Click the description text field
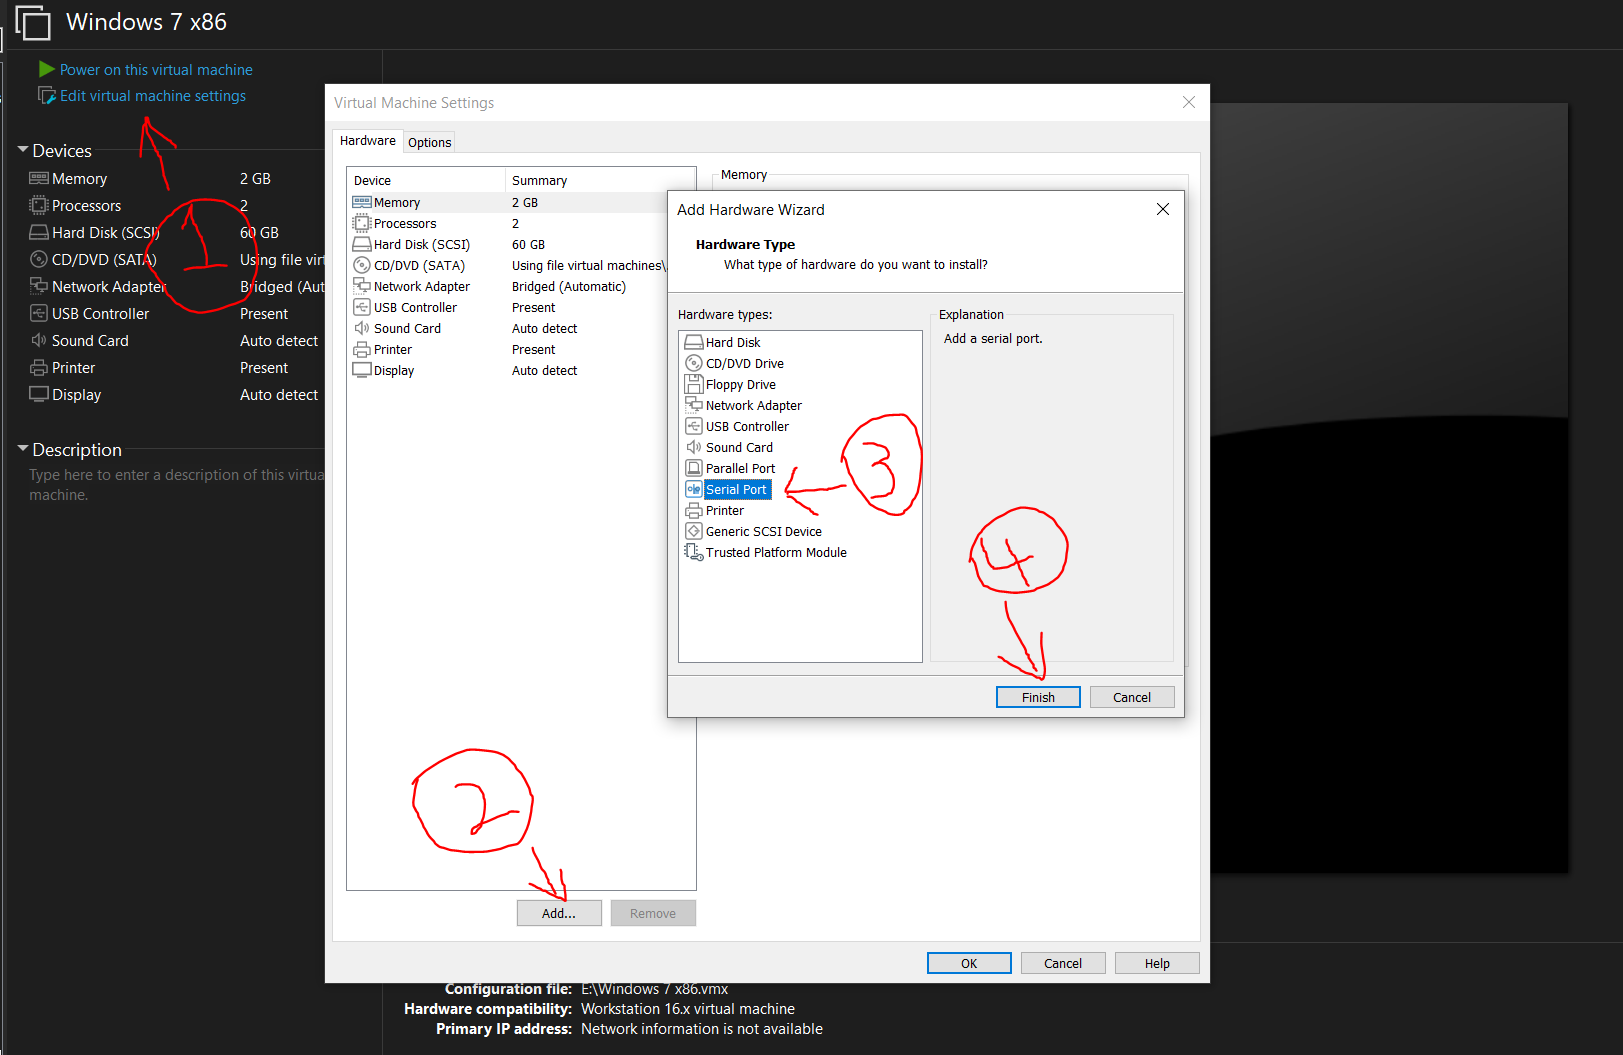This screenshot has height=1055, width=1623. click(176, 484)
